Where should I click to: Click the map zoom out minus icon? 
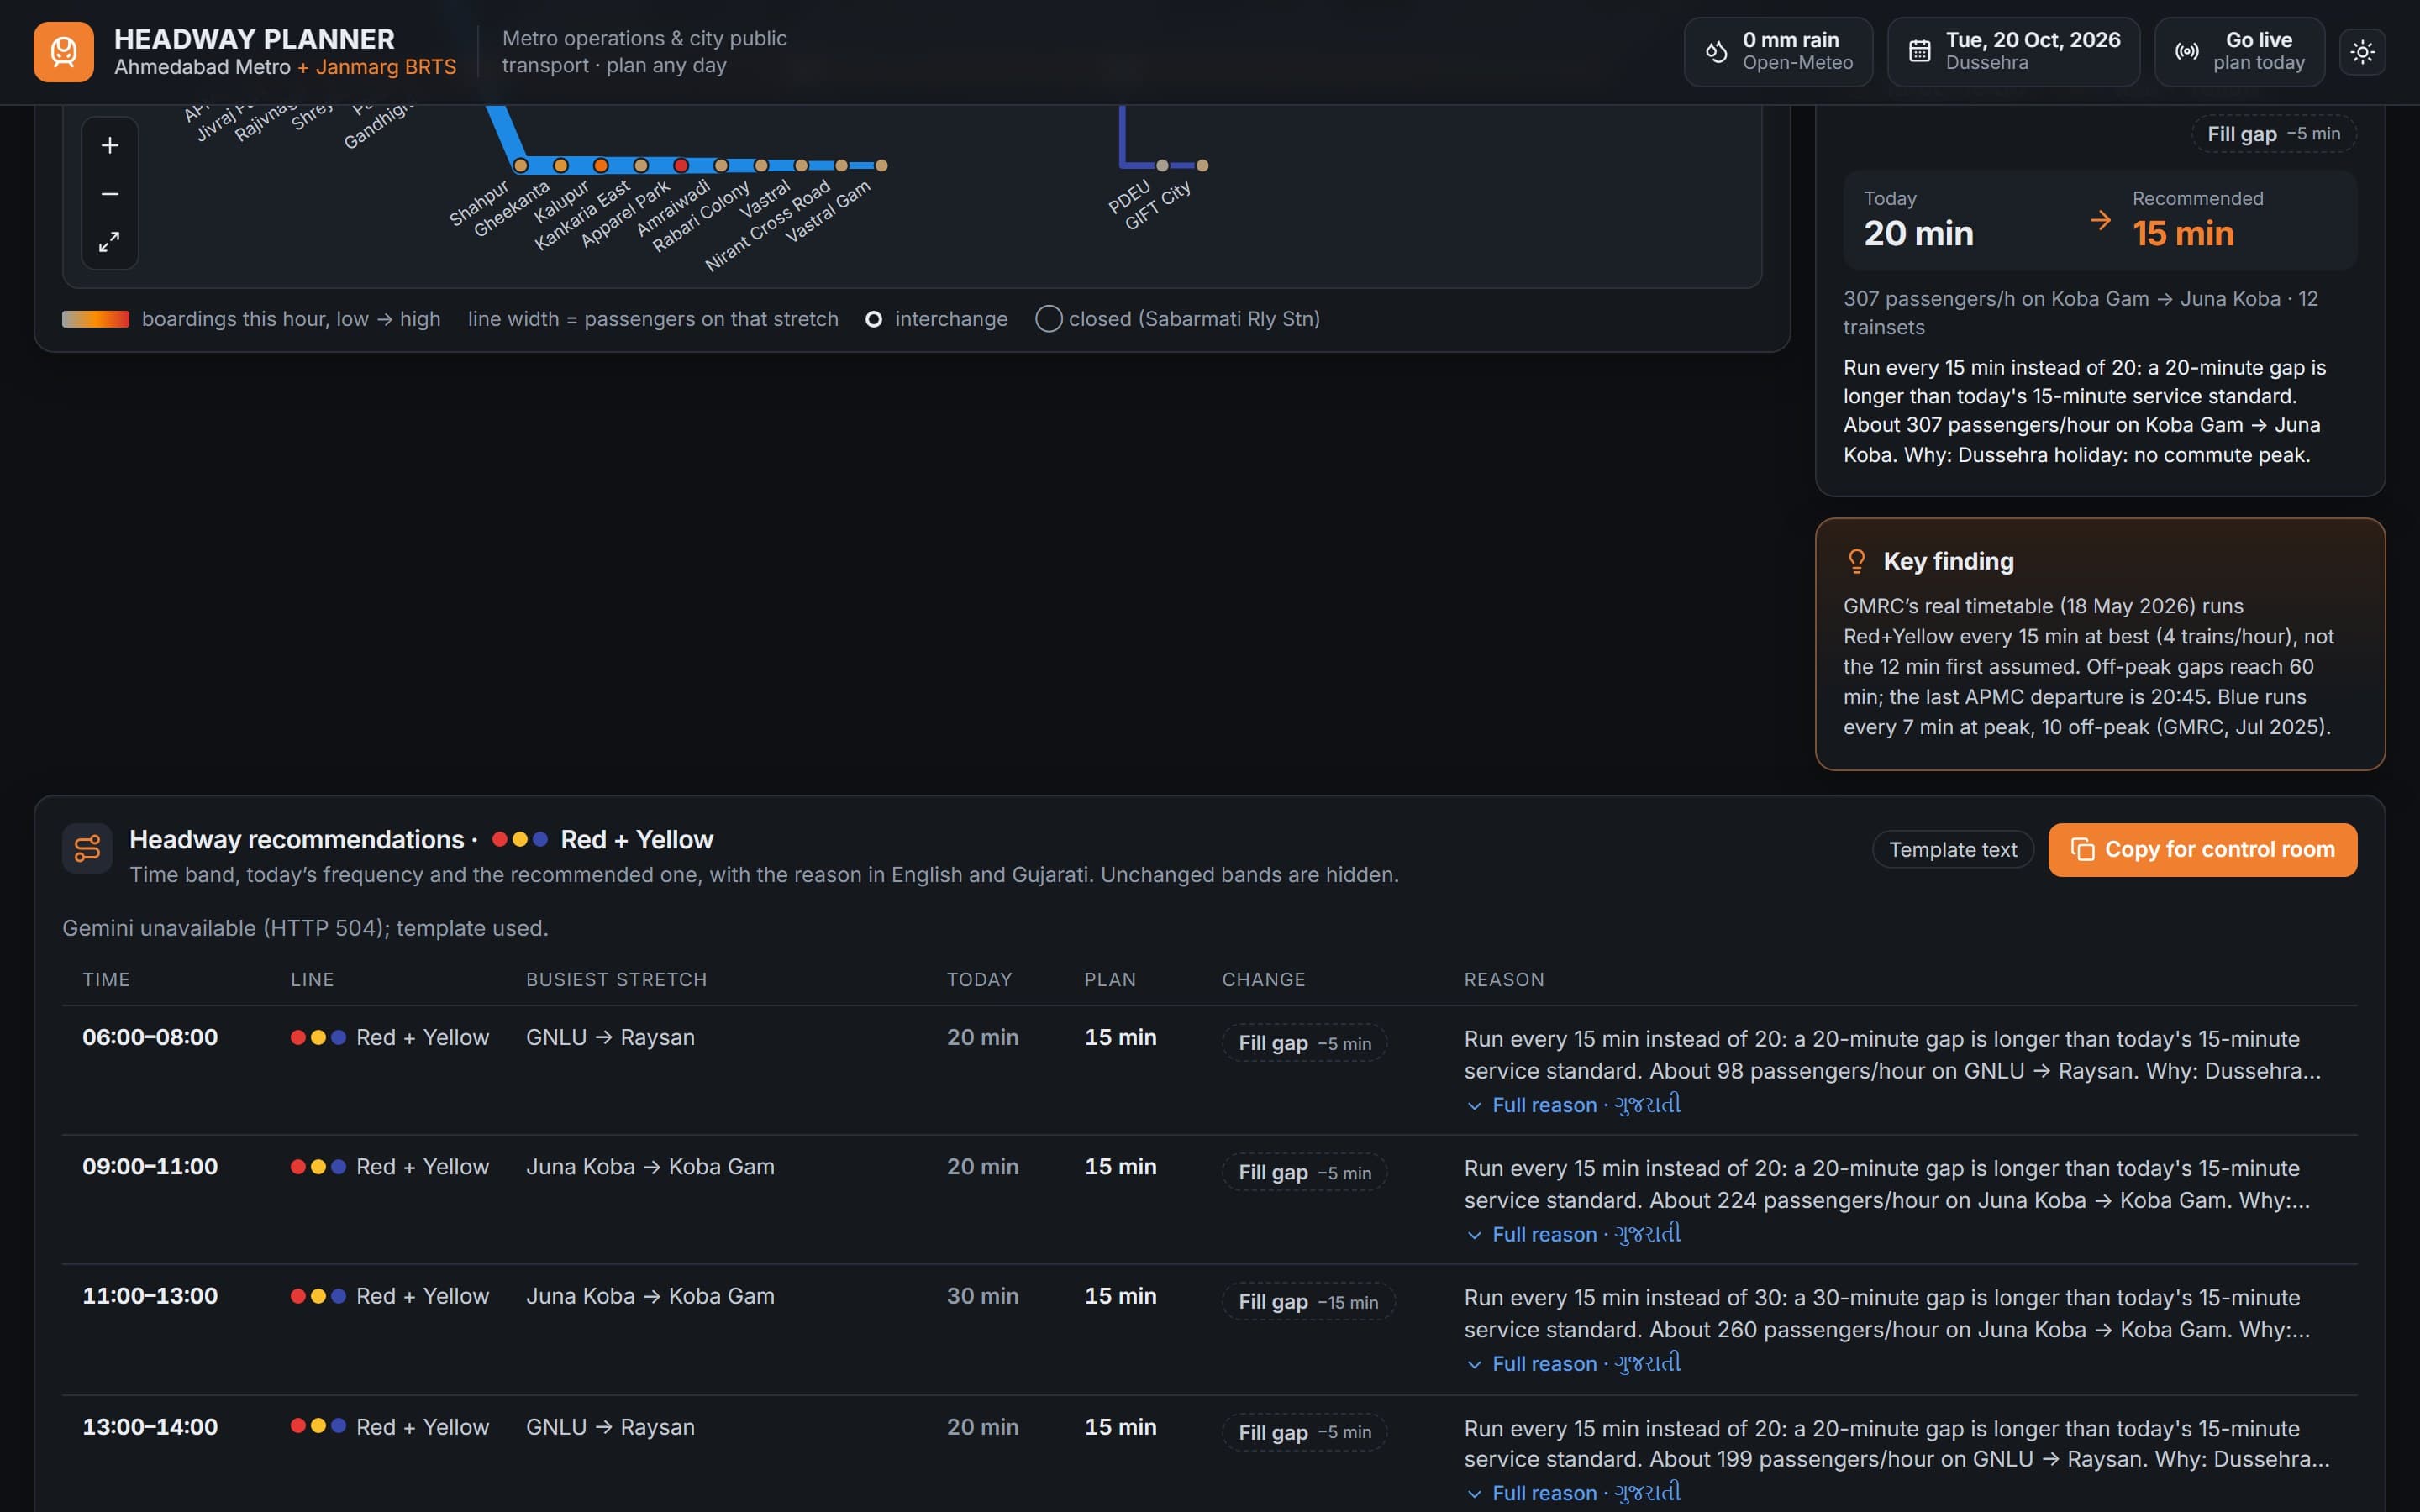coord(110,194)
